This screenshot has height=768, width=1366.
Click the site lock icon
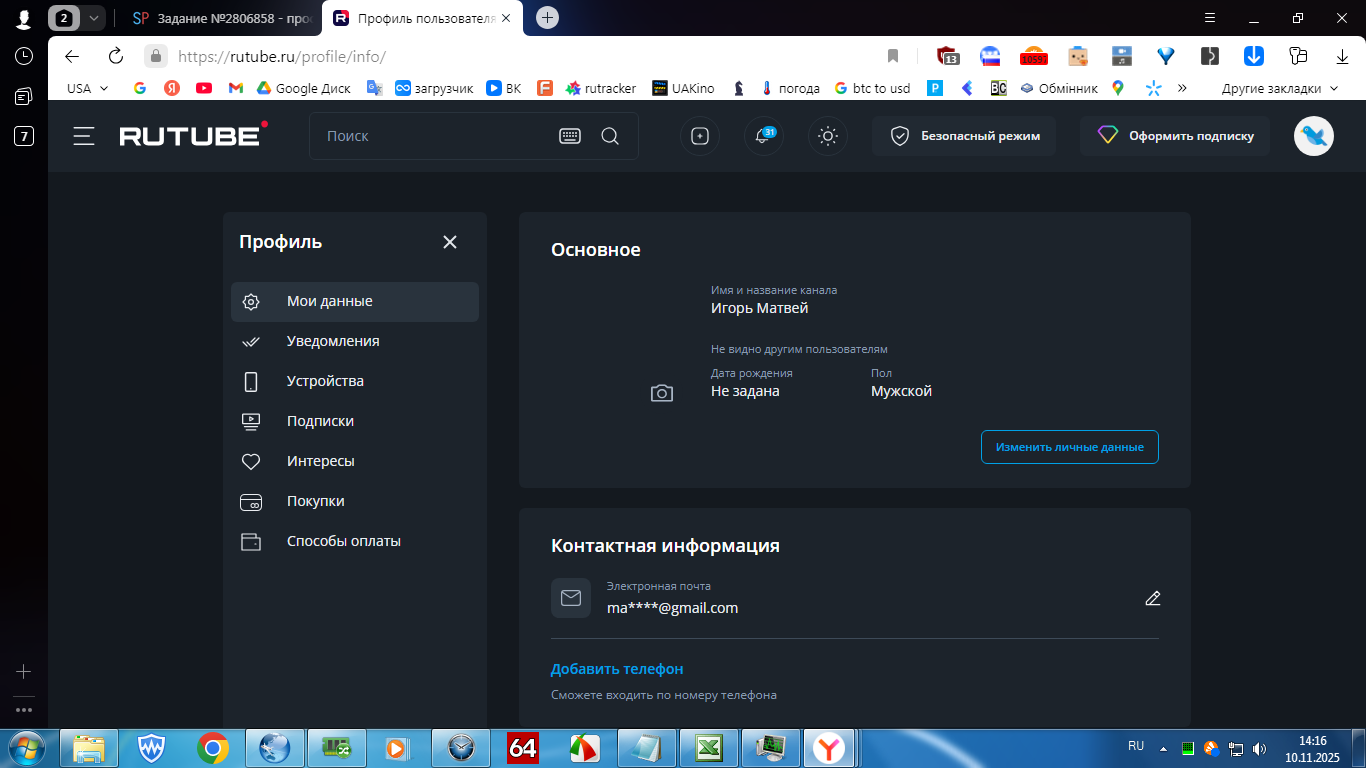155,56
